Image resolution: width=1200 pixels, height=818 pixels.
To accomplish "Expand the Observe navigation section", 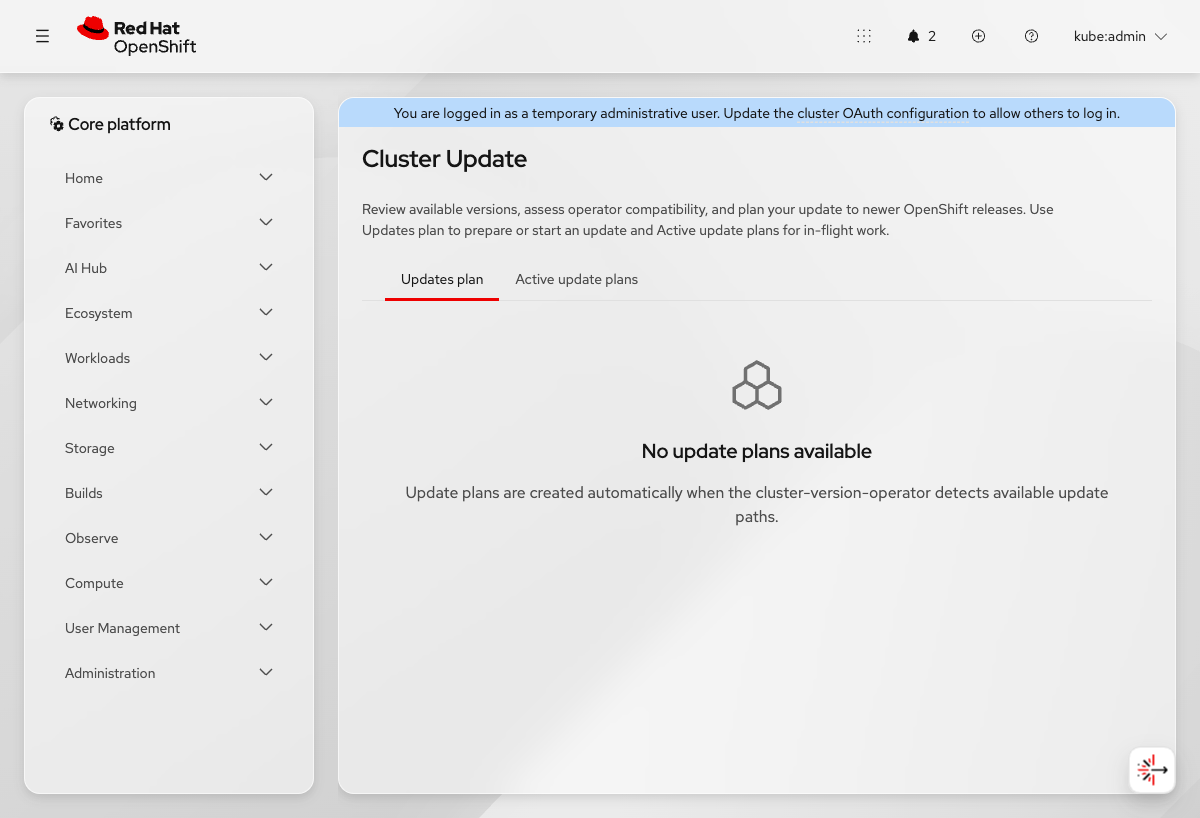I will (169, 538).
